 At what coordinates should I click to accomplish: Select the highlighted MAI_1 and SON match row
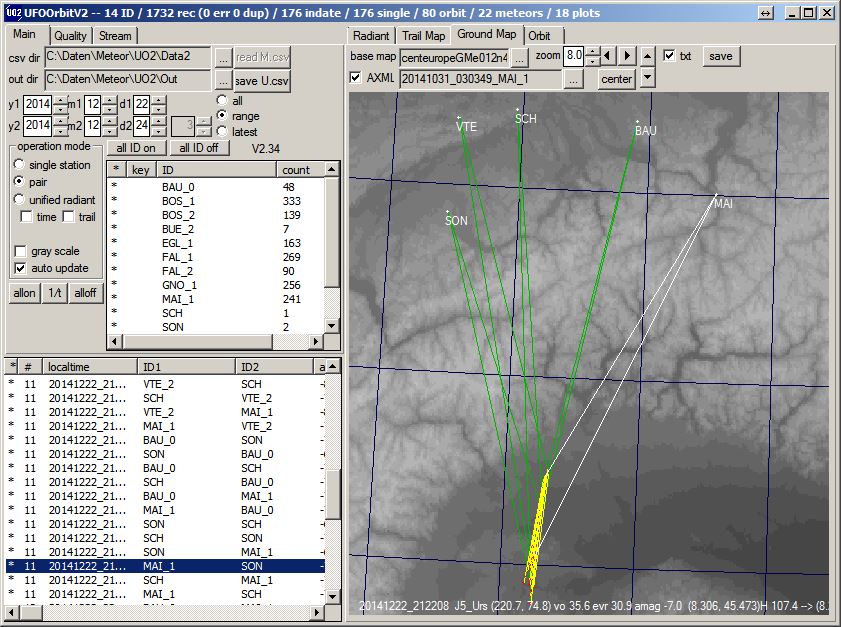pos(150,566)
